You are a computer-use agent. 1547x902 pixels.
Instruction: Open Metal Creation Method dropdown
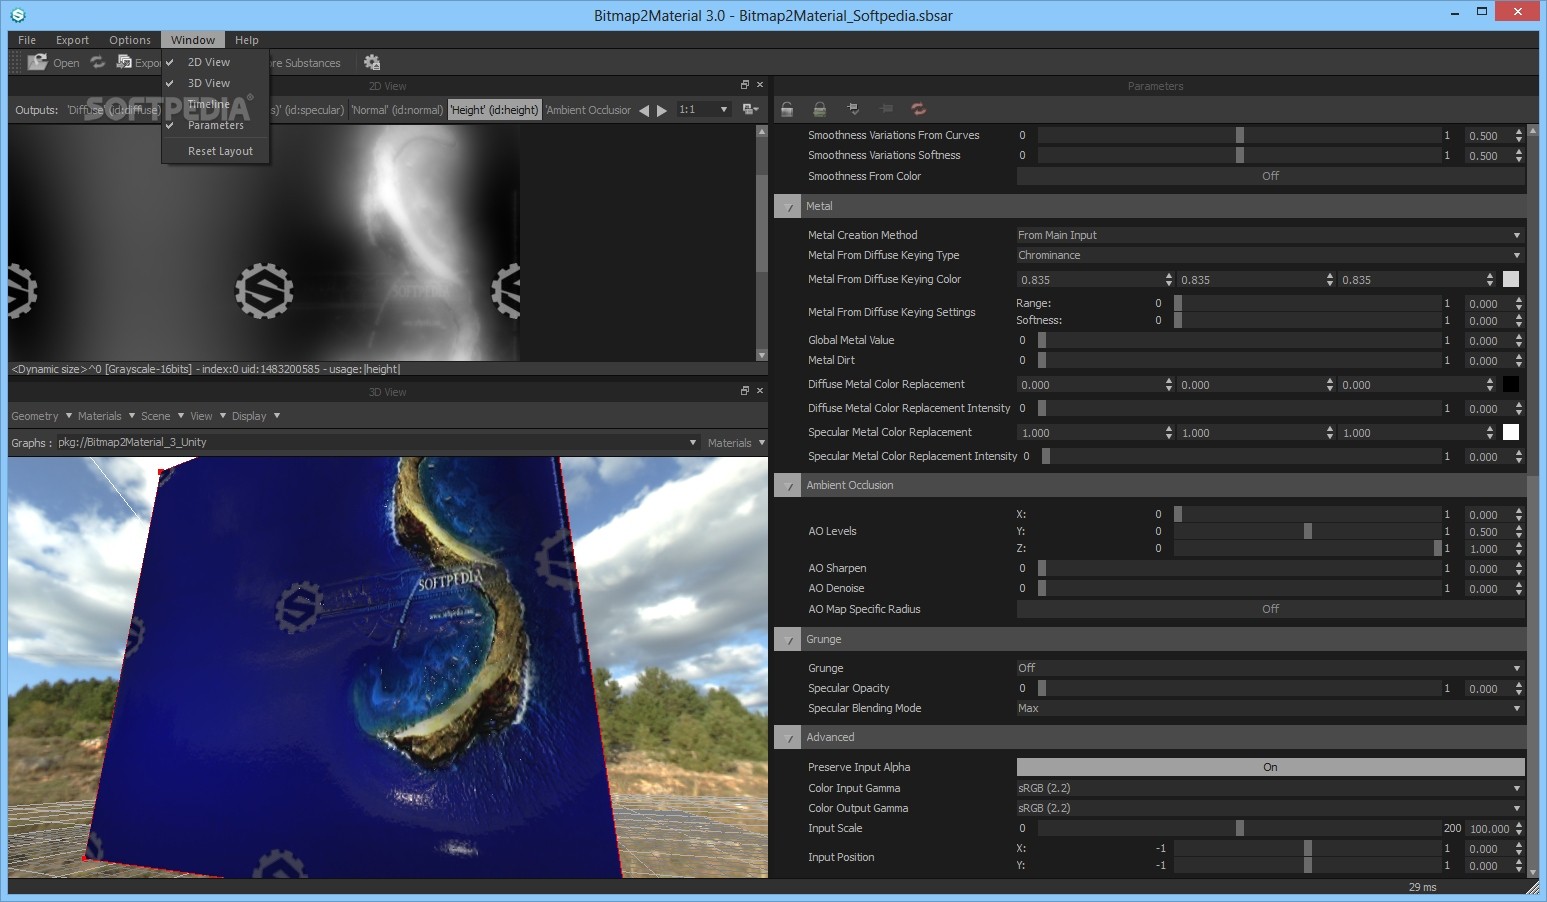(1270, 235)
